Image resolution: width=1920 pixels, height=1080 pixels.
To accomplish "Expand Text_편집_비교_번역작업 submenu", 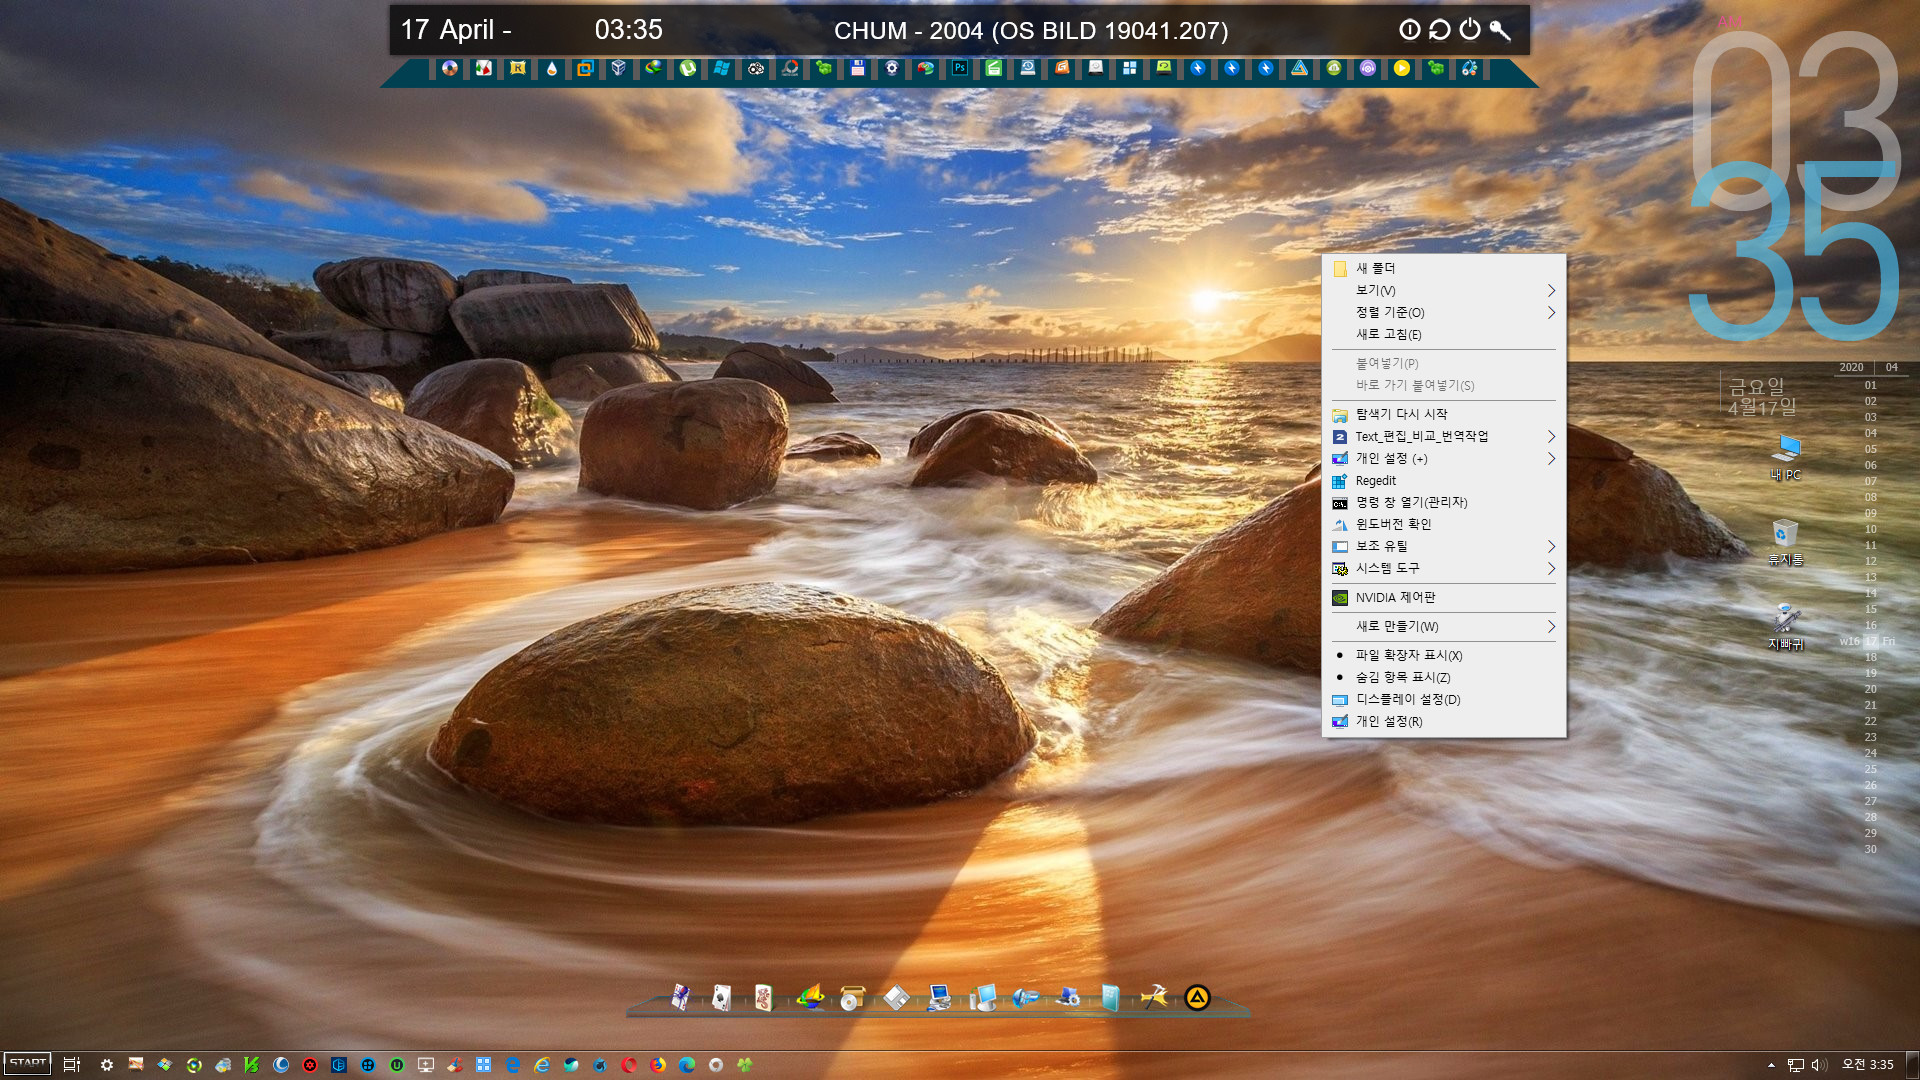I will (x=1444, y=436).
